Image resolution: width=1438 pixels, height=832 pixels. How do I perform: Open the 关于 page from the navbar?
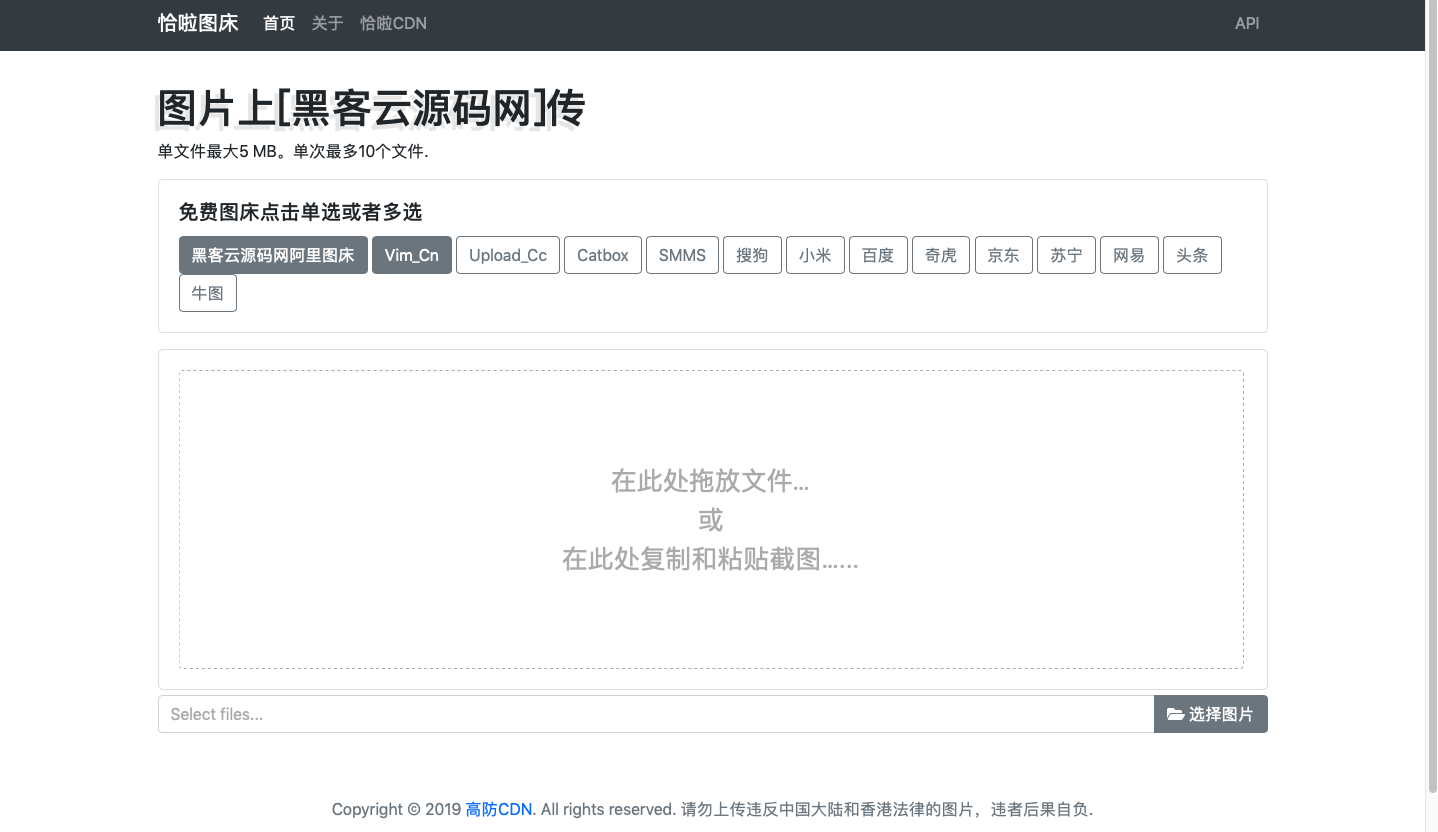coord(327,23)
